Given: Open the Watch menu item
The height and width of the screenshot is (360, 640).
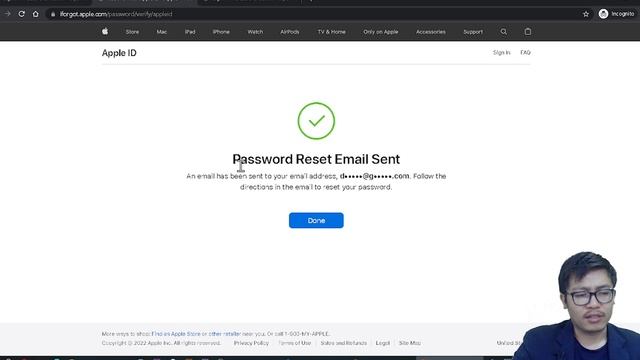Looking at the screenshot, I should pyautogui.click(x=255, y=32).
